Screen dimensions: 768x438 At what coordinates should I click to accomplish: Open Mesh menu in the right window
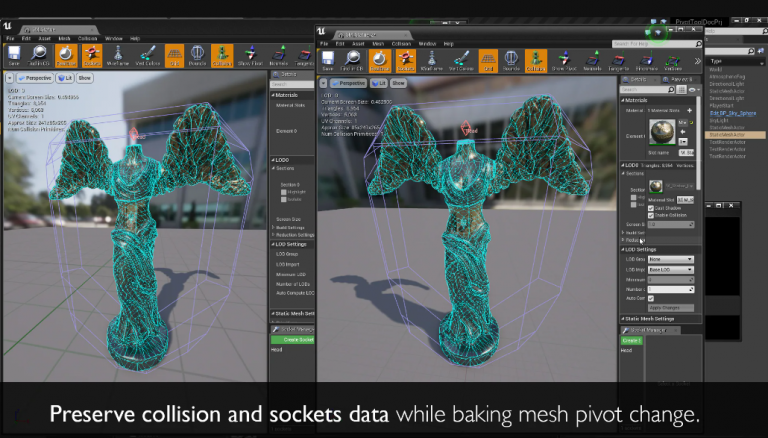point(378,44)
